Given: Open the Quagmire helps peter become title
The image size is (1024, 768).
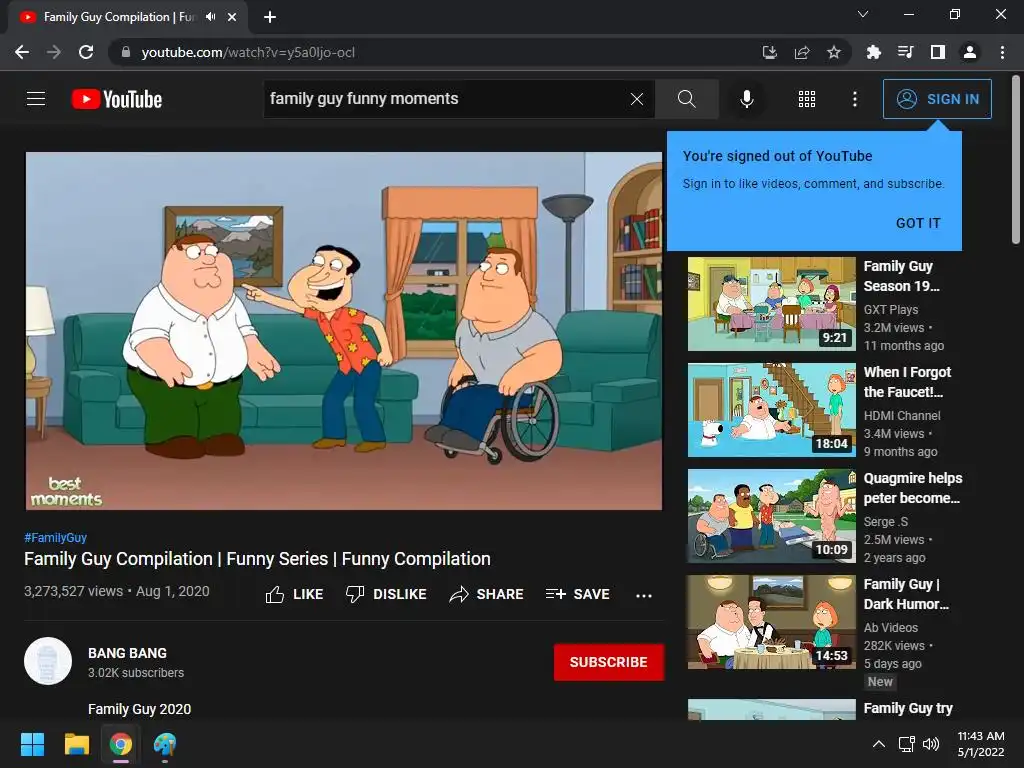Looking at the screenshot, I should pos(912,488).
